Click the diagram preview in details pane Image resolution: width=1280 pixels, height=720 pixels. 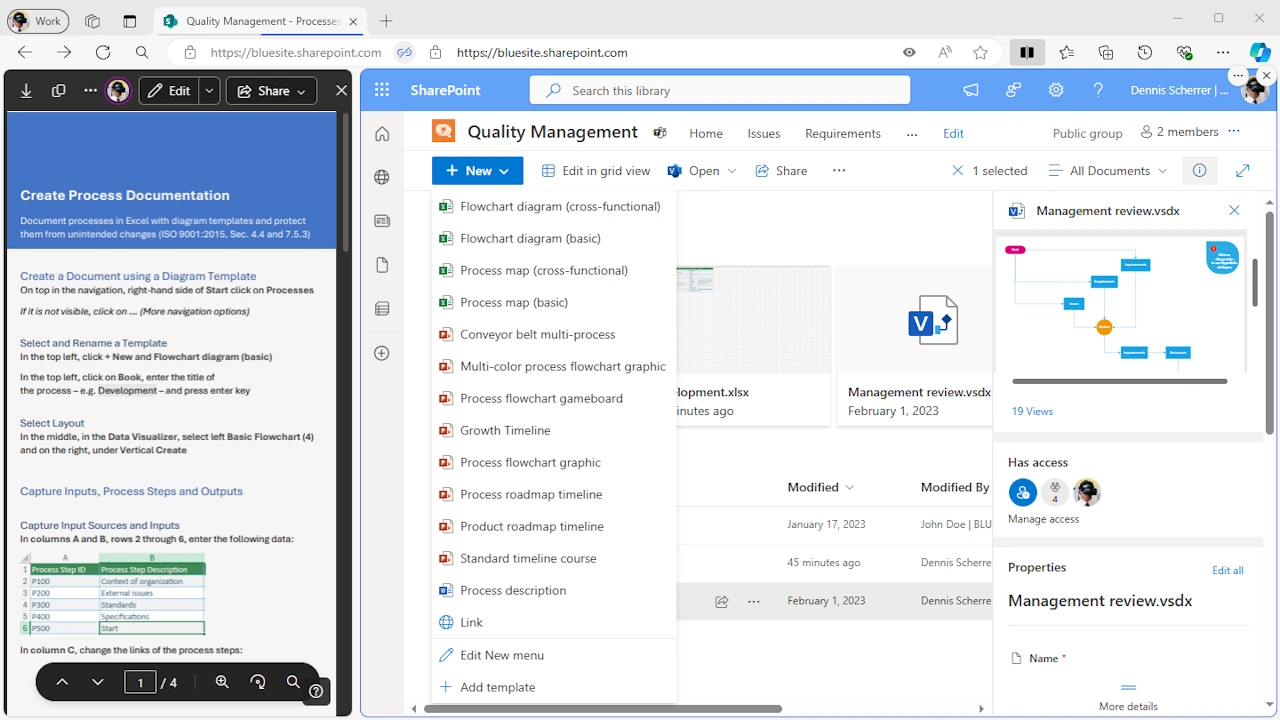(x=1120, y=303)
